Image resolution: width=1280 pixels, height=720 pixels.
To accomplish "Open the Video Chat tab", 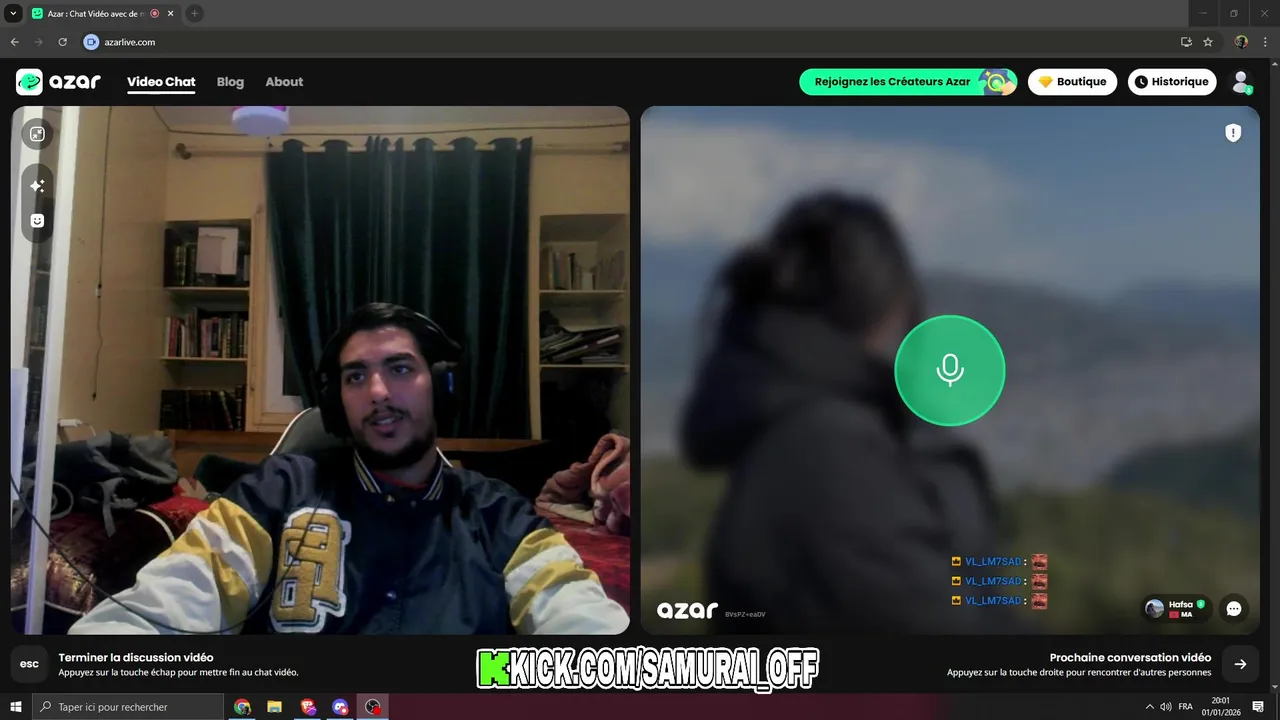I will [x=161, y=82].
